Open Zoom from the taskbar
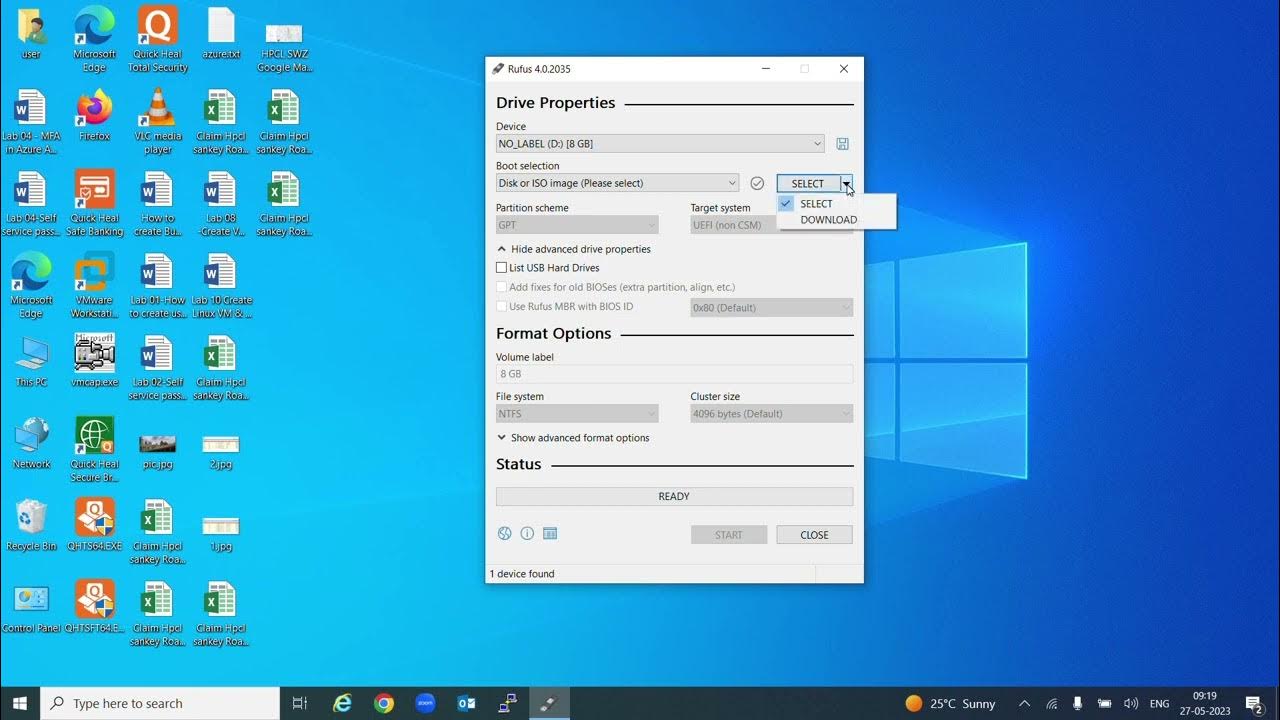The height and width of the screenshot is (720, 1280). coord(425,704)
